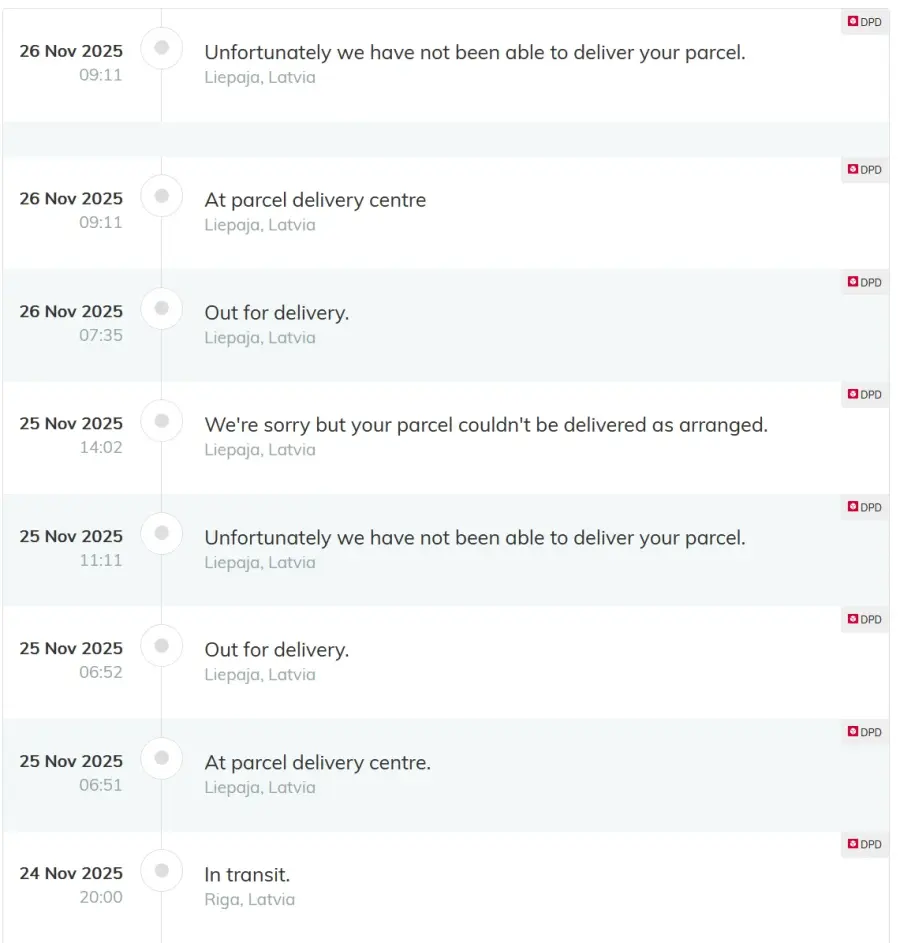
Task: Click DPD badge on the 25 Nov 06:52 entry
Action: [865, 620]
